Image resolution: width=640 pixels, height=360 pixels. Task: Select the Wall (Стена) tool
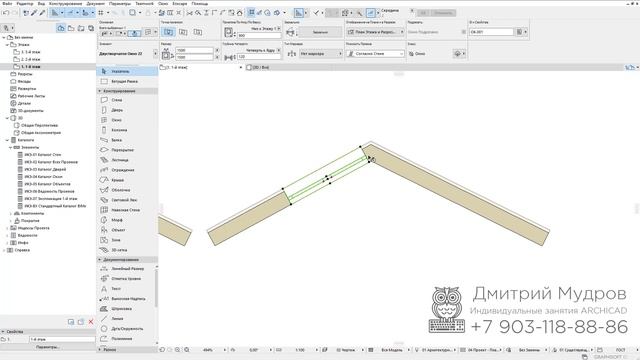127,100
